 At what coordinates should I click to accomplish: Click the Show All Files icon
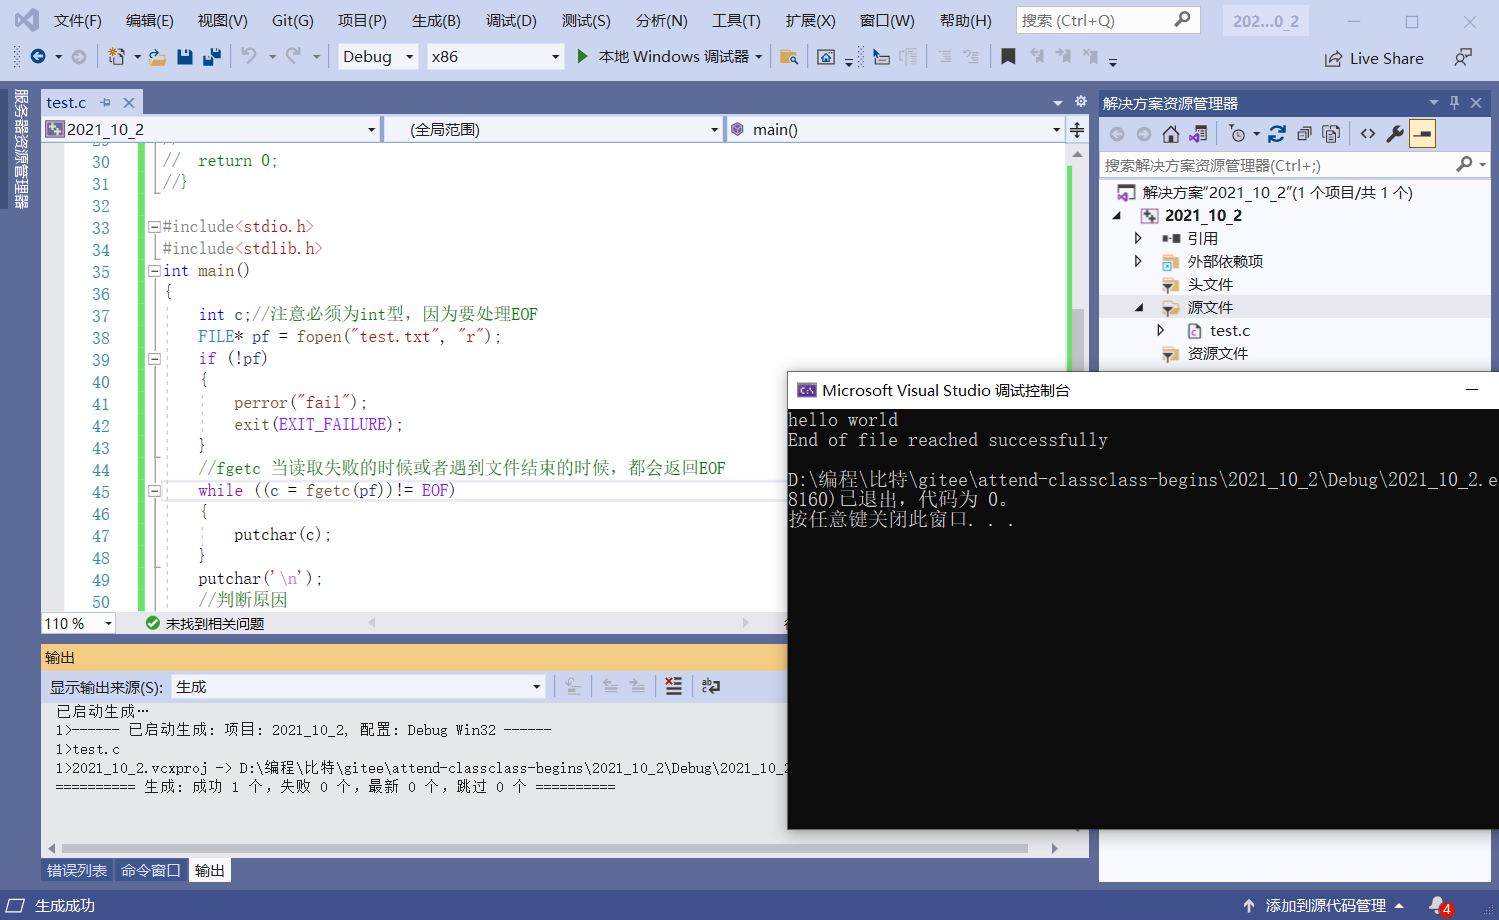point(1331,134)
